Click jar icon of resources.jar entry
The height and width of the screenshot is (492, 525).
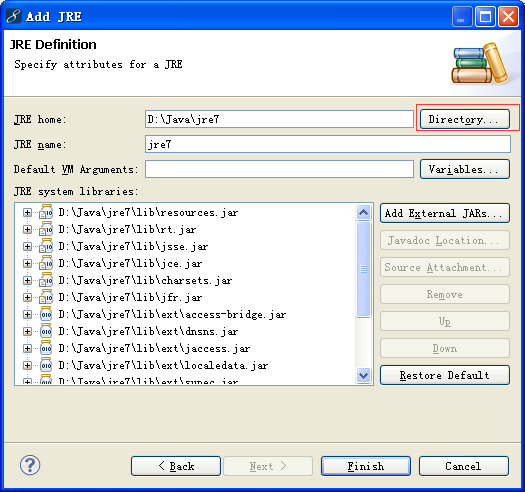(46, 212)
